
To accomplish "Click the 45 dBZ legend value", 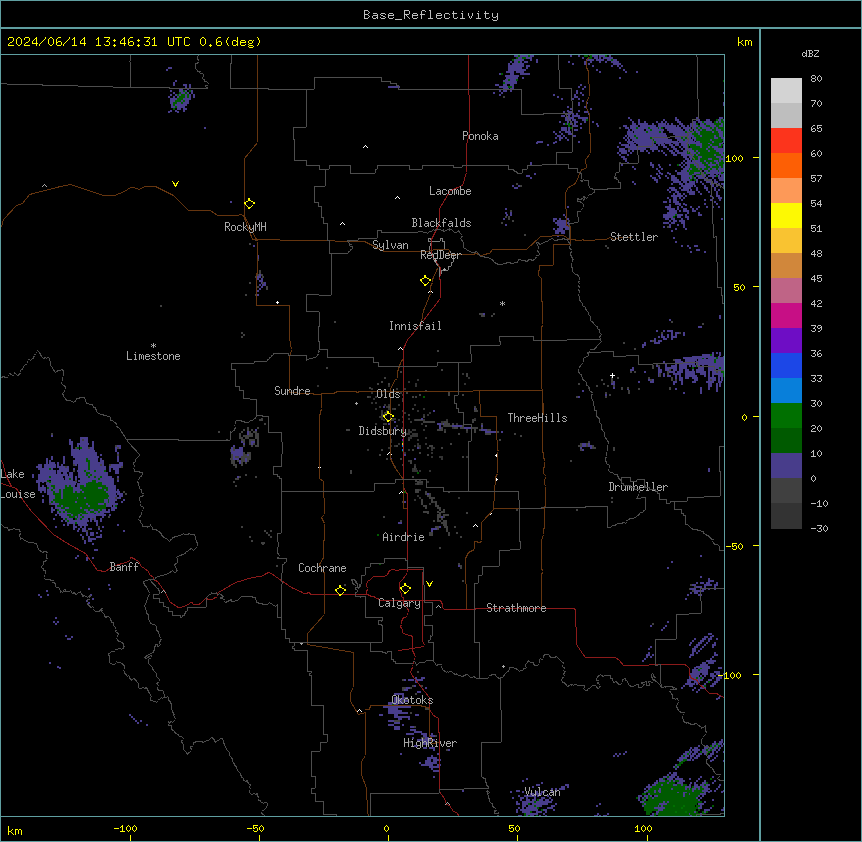I will click(x=816, y=279).
